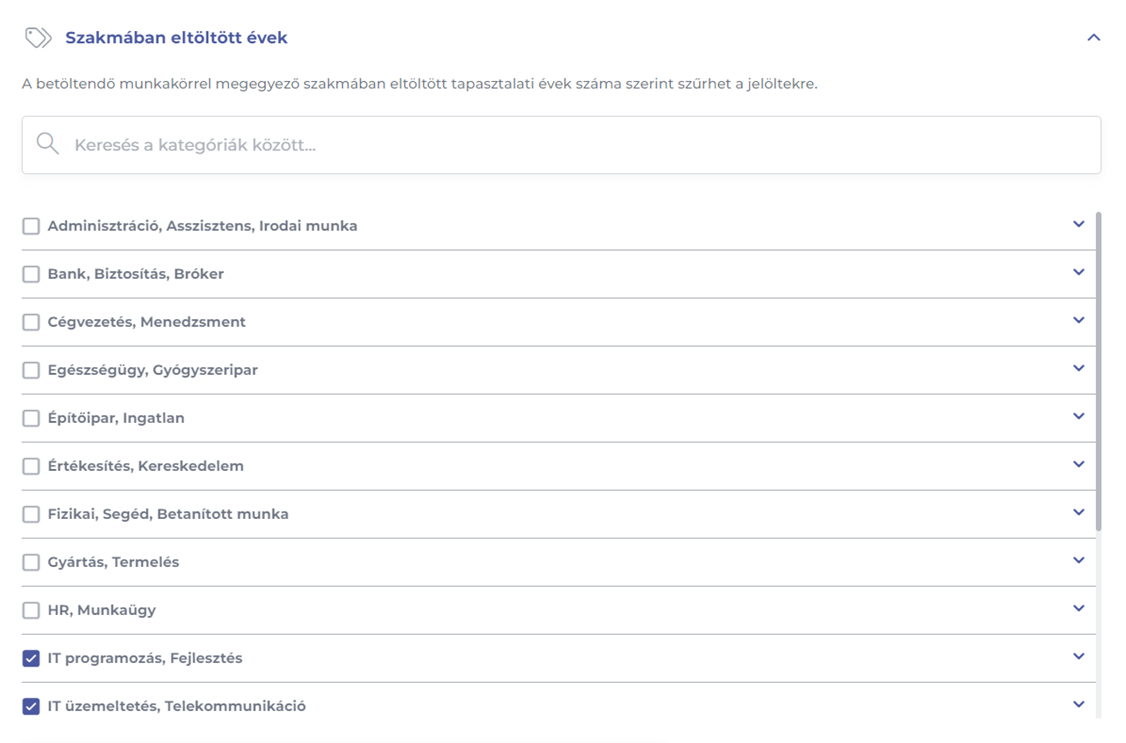The height and width of the screenshot is (743, 1126).
Task: Check the Adminisztráció, Asszisztens, Irodai munka box
Action: click(x=31, y=226)
